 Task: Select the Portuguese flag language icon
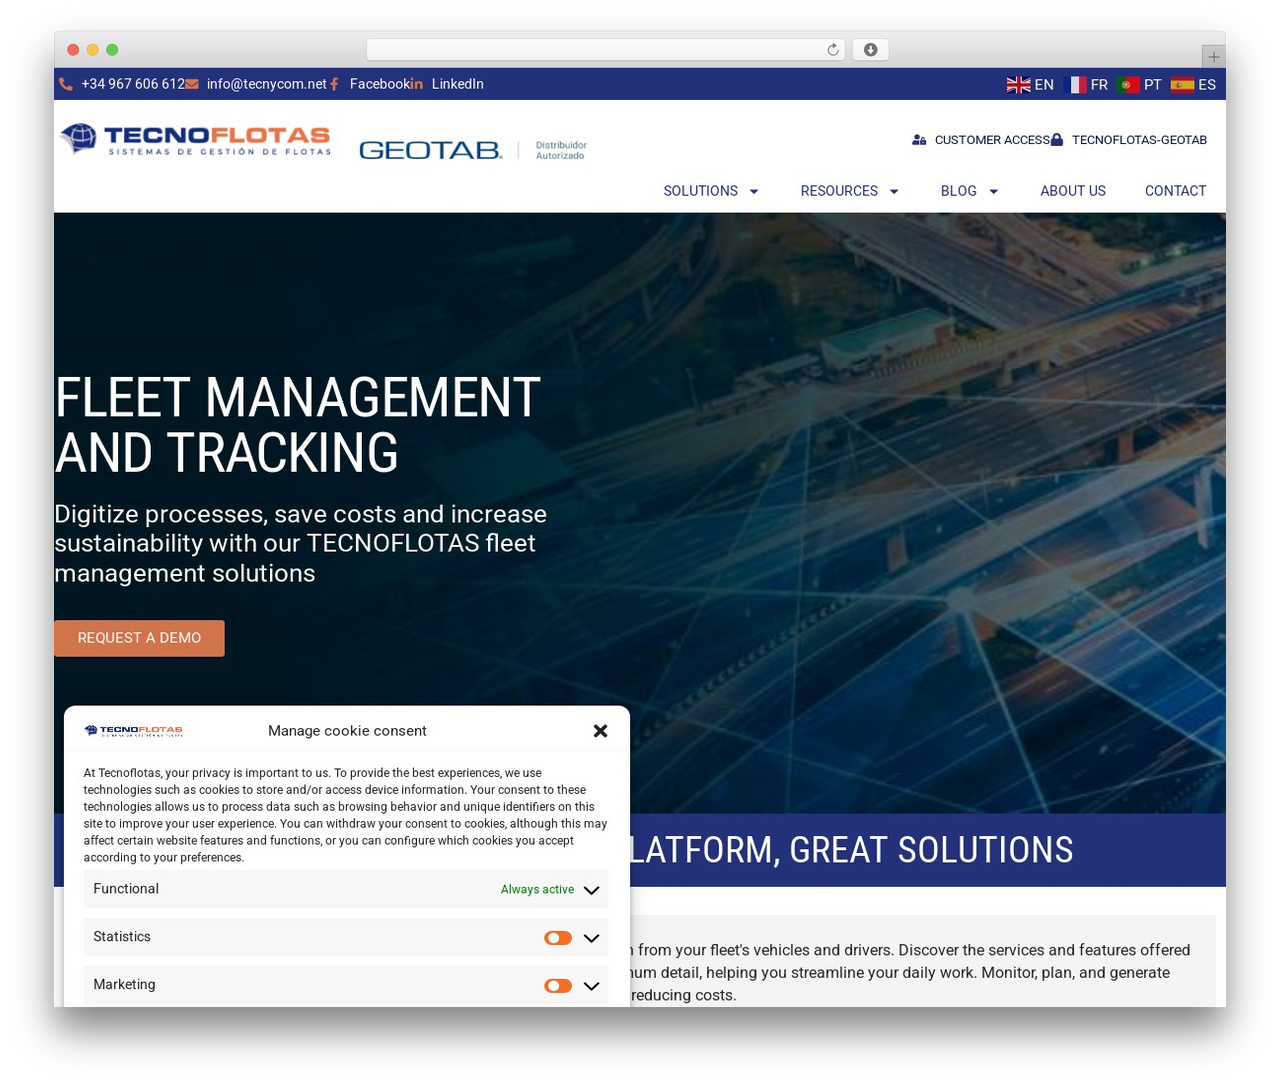[x=1128, y=85]
